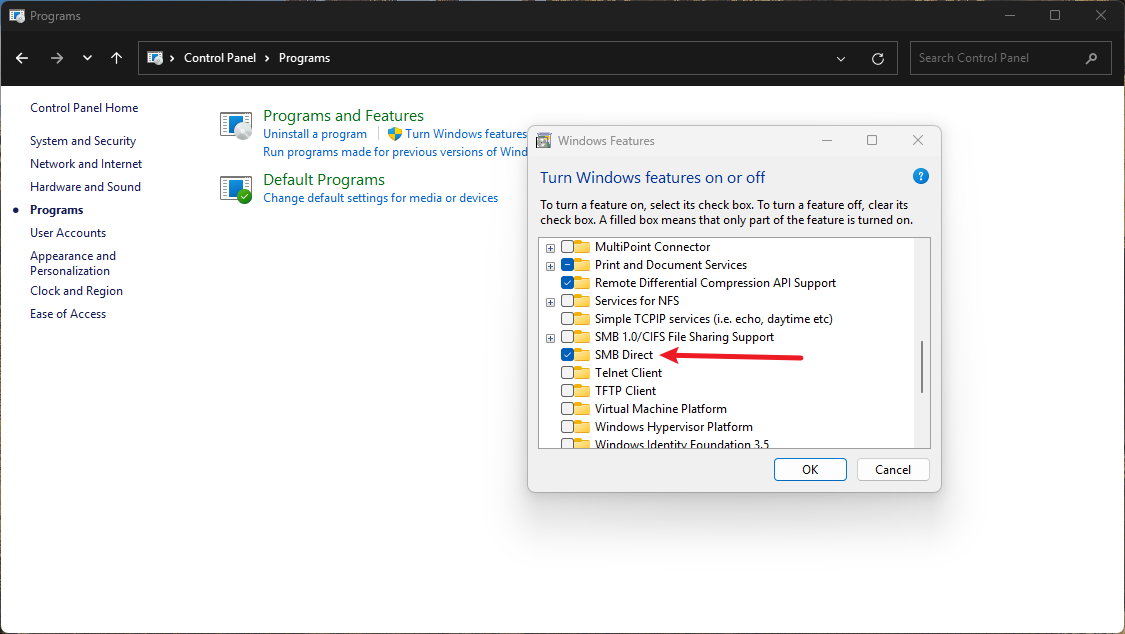The height and width of the screenshot is (634, 1125).
Task: Click the Windows Features list scrollbar
Action: point(922,366)
